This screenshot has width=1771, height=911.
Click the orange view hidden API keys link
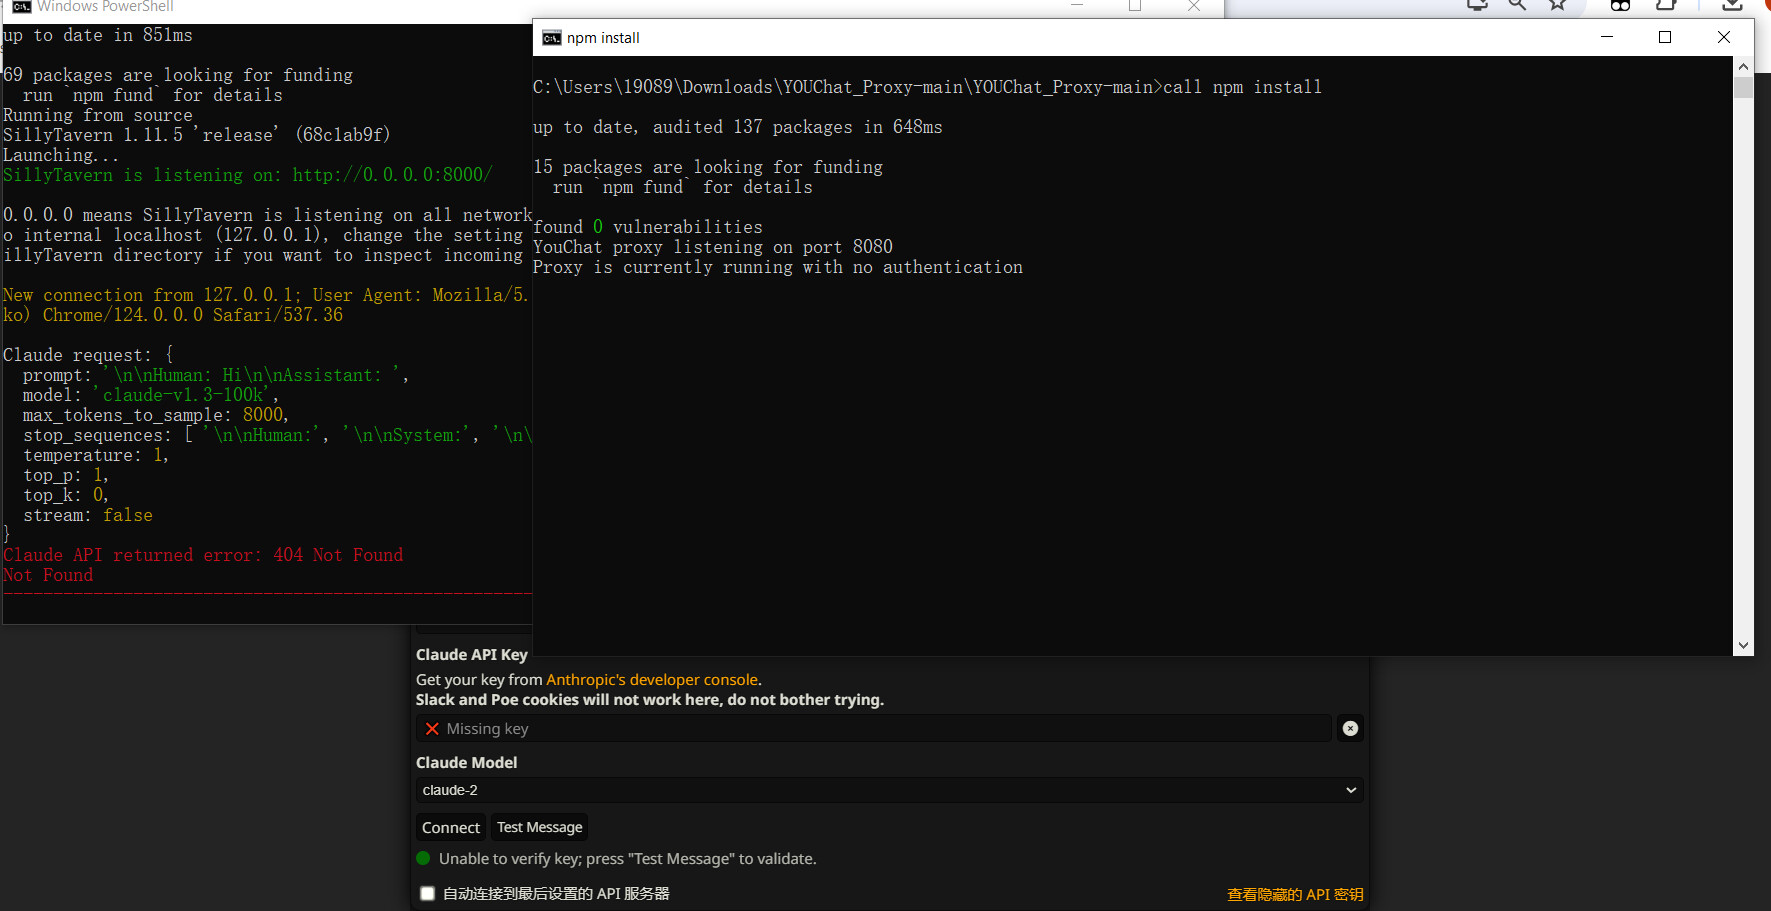(1294, 895)
